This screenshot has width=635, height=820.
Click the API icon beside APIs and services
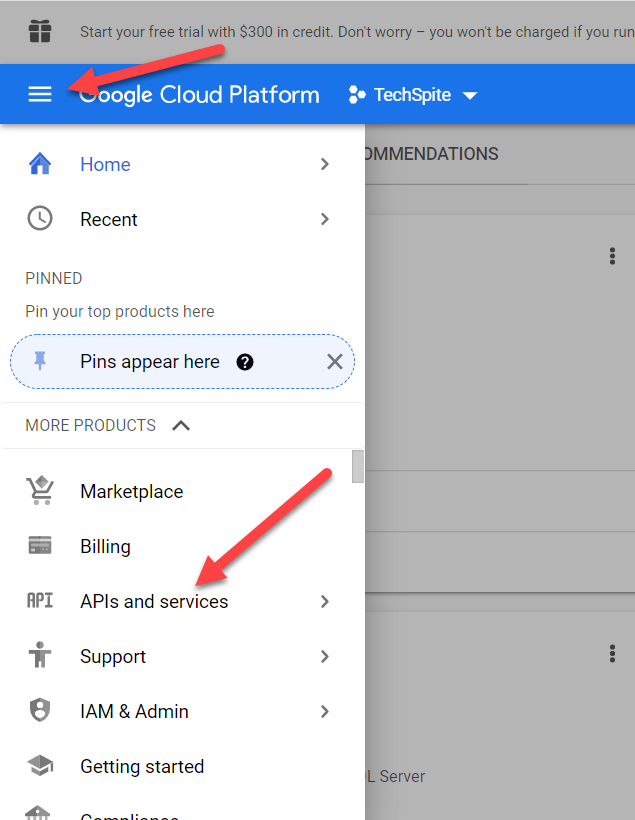point(40,601)
